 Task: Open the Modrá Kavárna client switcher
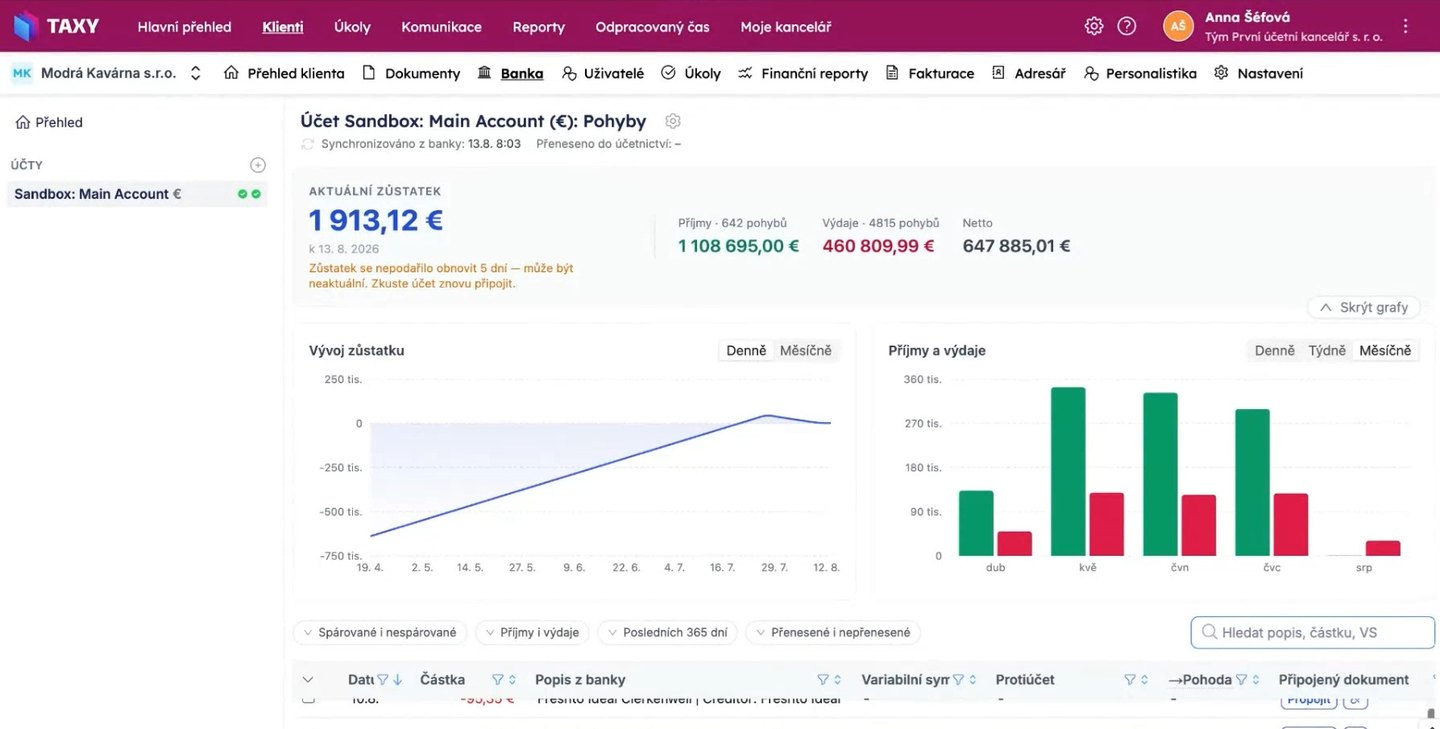point(196,73)
